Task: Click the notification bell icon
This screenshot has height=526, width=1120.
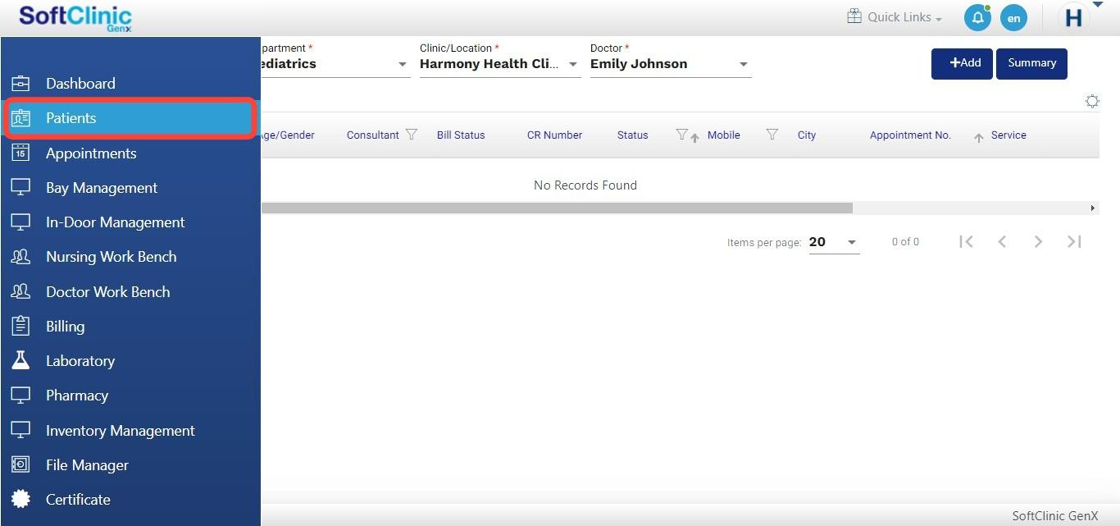Action: [976, 18]
